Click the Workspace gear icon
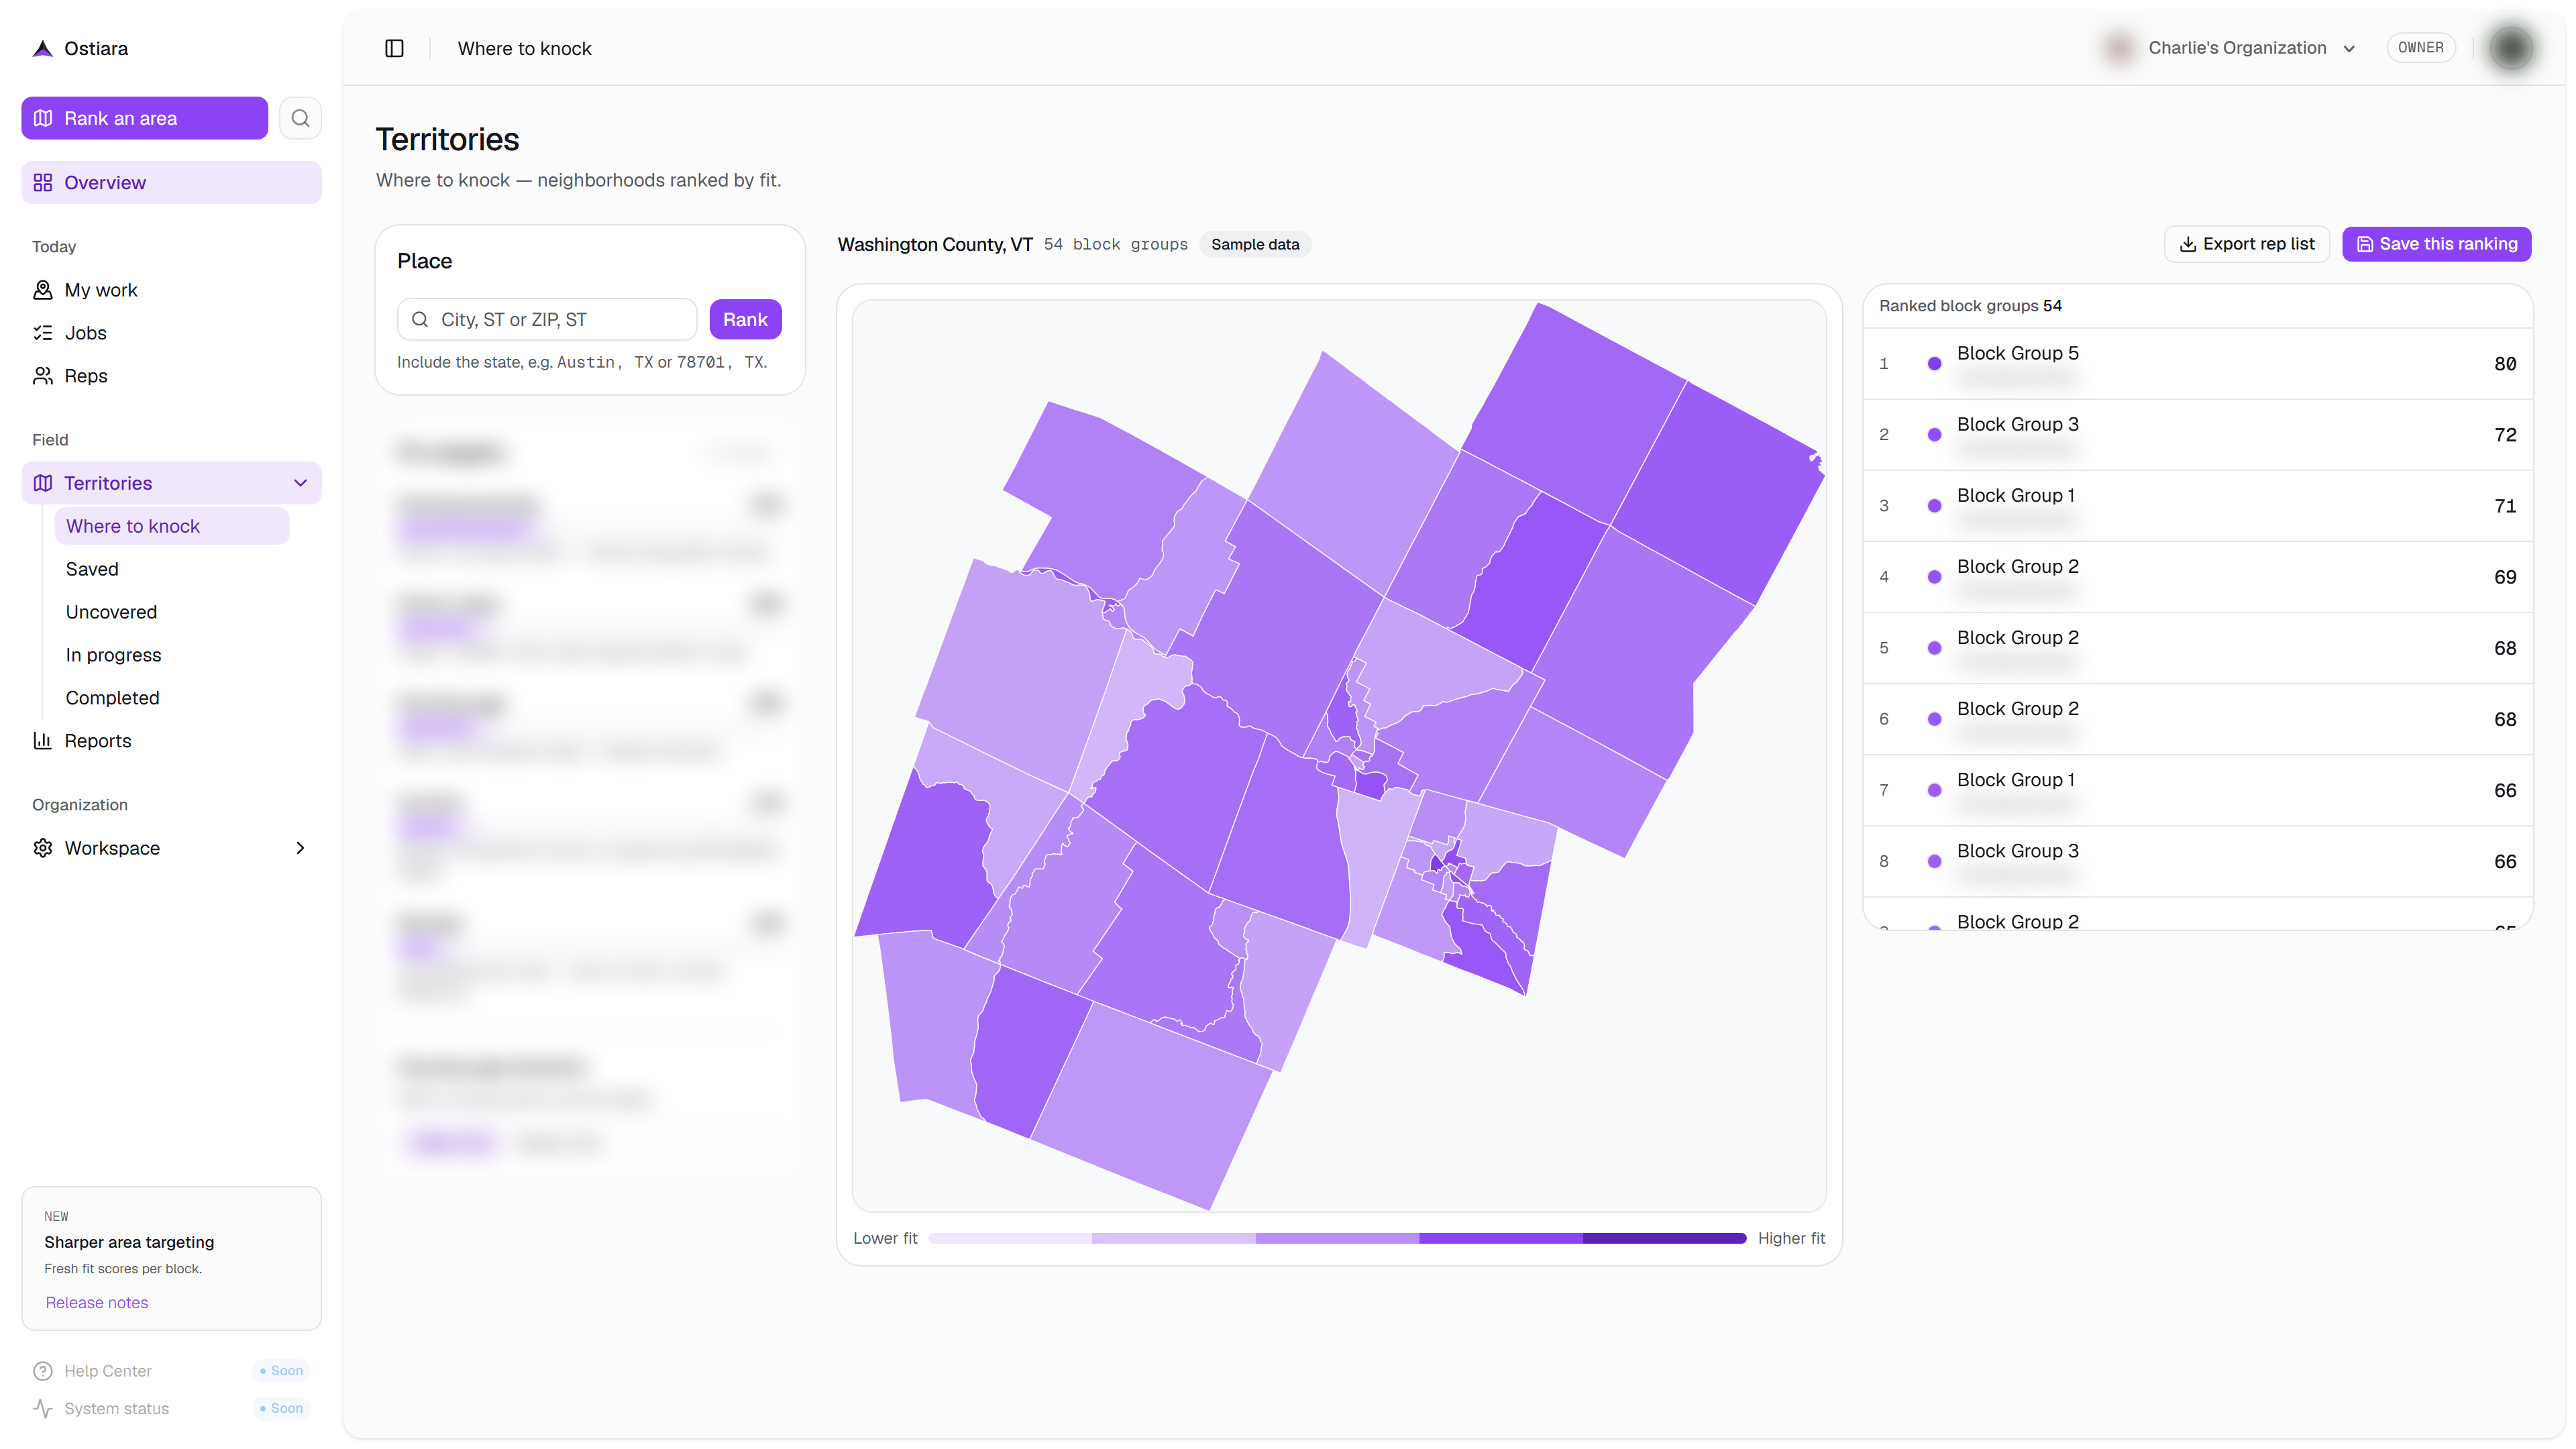The height and width of the screenshot is (1449, 2576). (43, 848)
